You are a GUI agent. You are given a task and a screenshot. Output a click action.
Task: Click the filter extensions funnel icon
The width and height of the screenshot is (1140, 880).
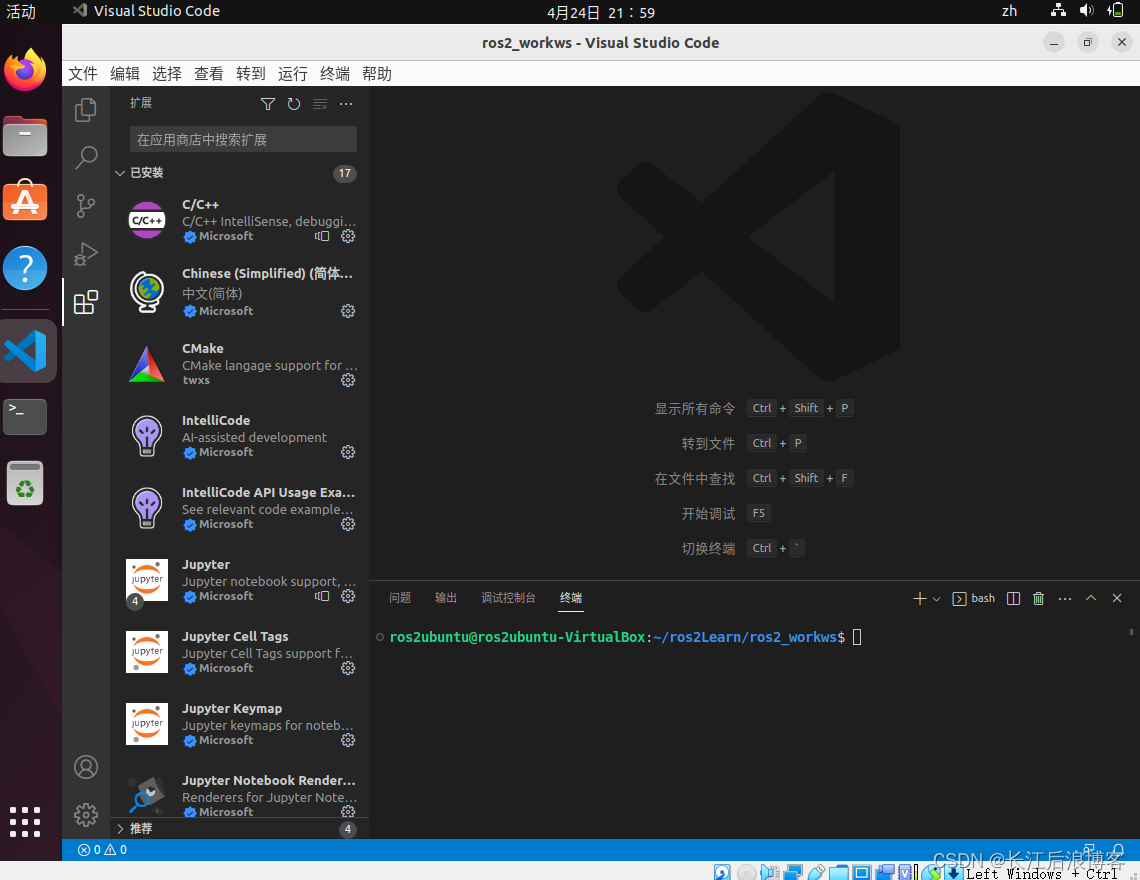267,103
